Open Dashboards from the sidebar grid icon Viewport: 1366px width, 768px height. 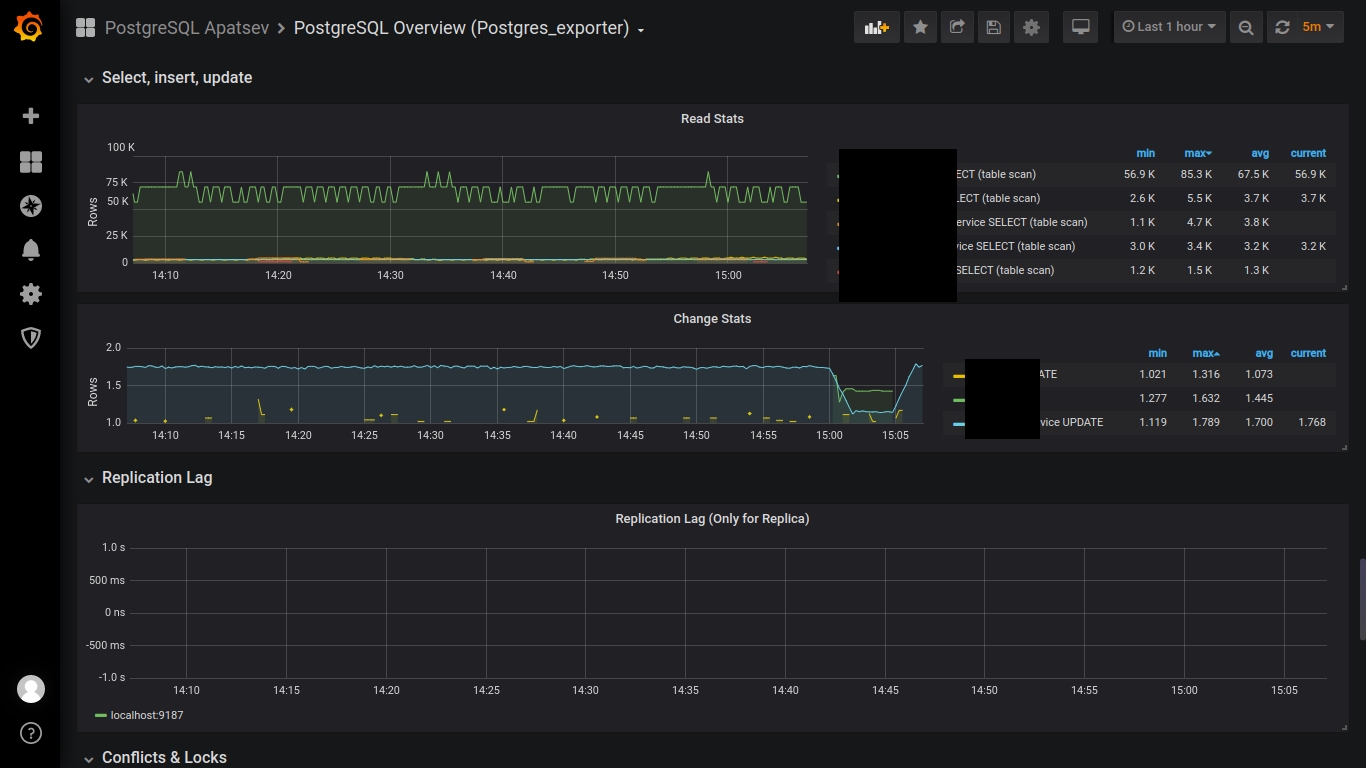tap(31, 162)
